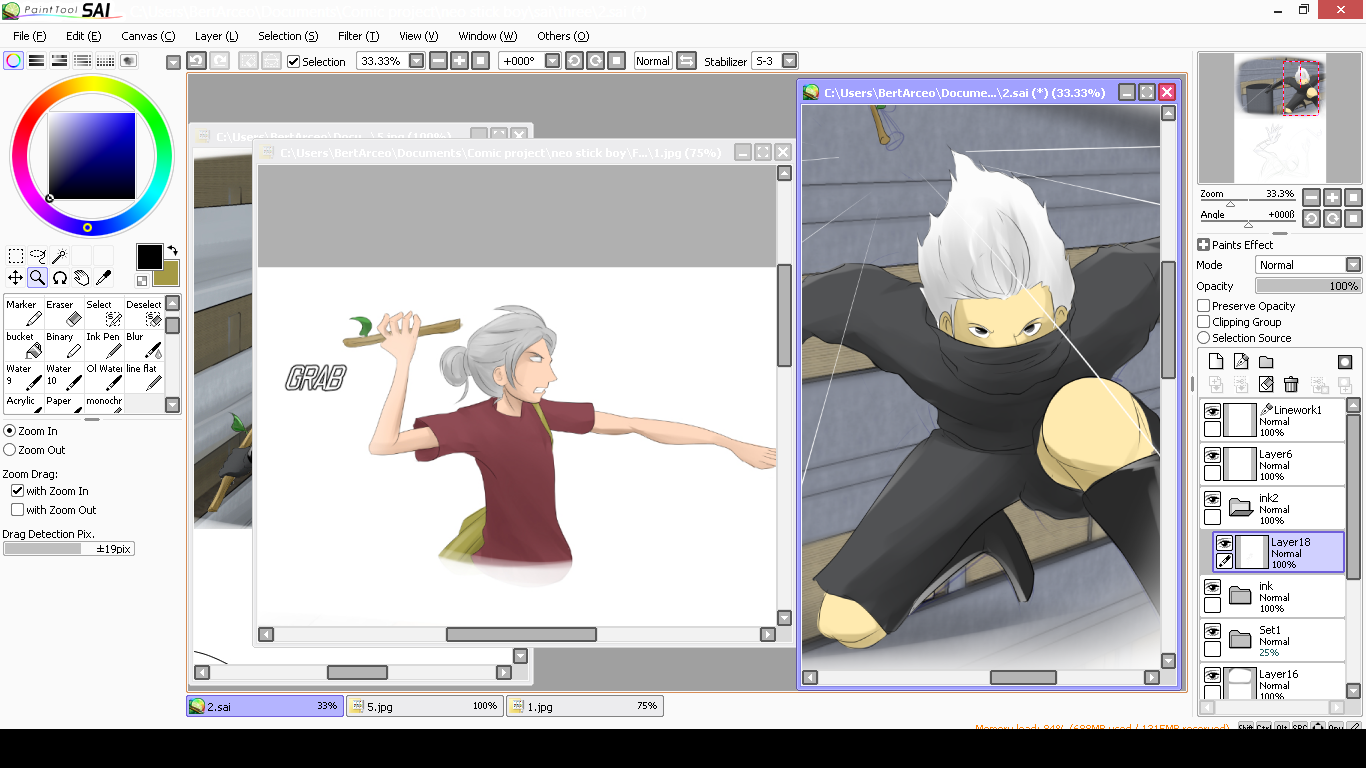
Task: Open the Filter menu
Action: tap(358, 36)
